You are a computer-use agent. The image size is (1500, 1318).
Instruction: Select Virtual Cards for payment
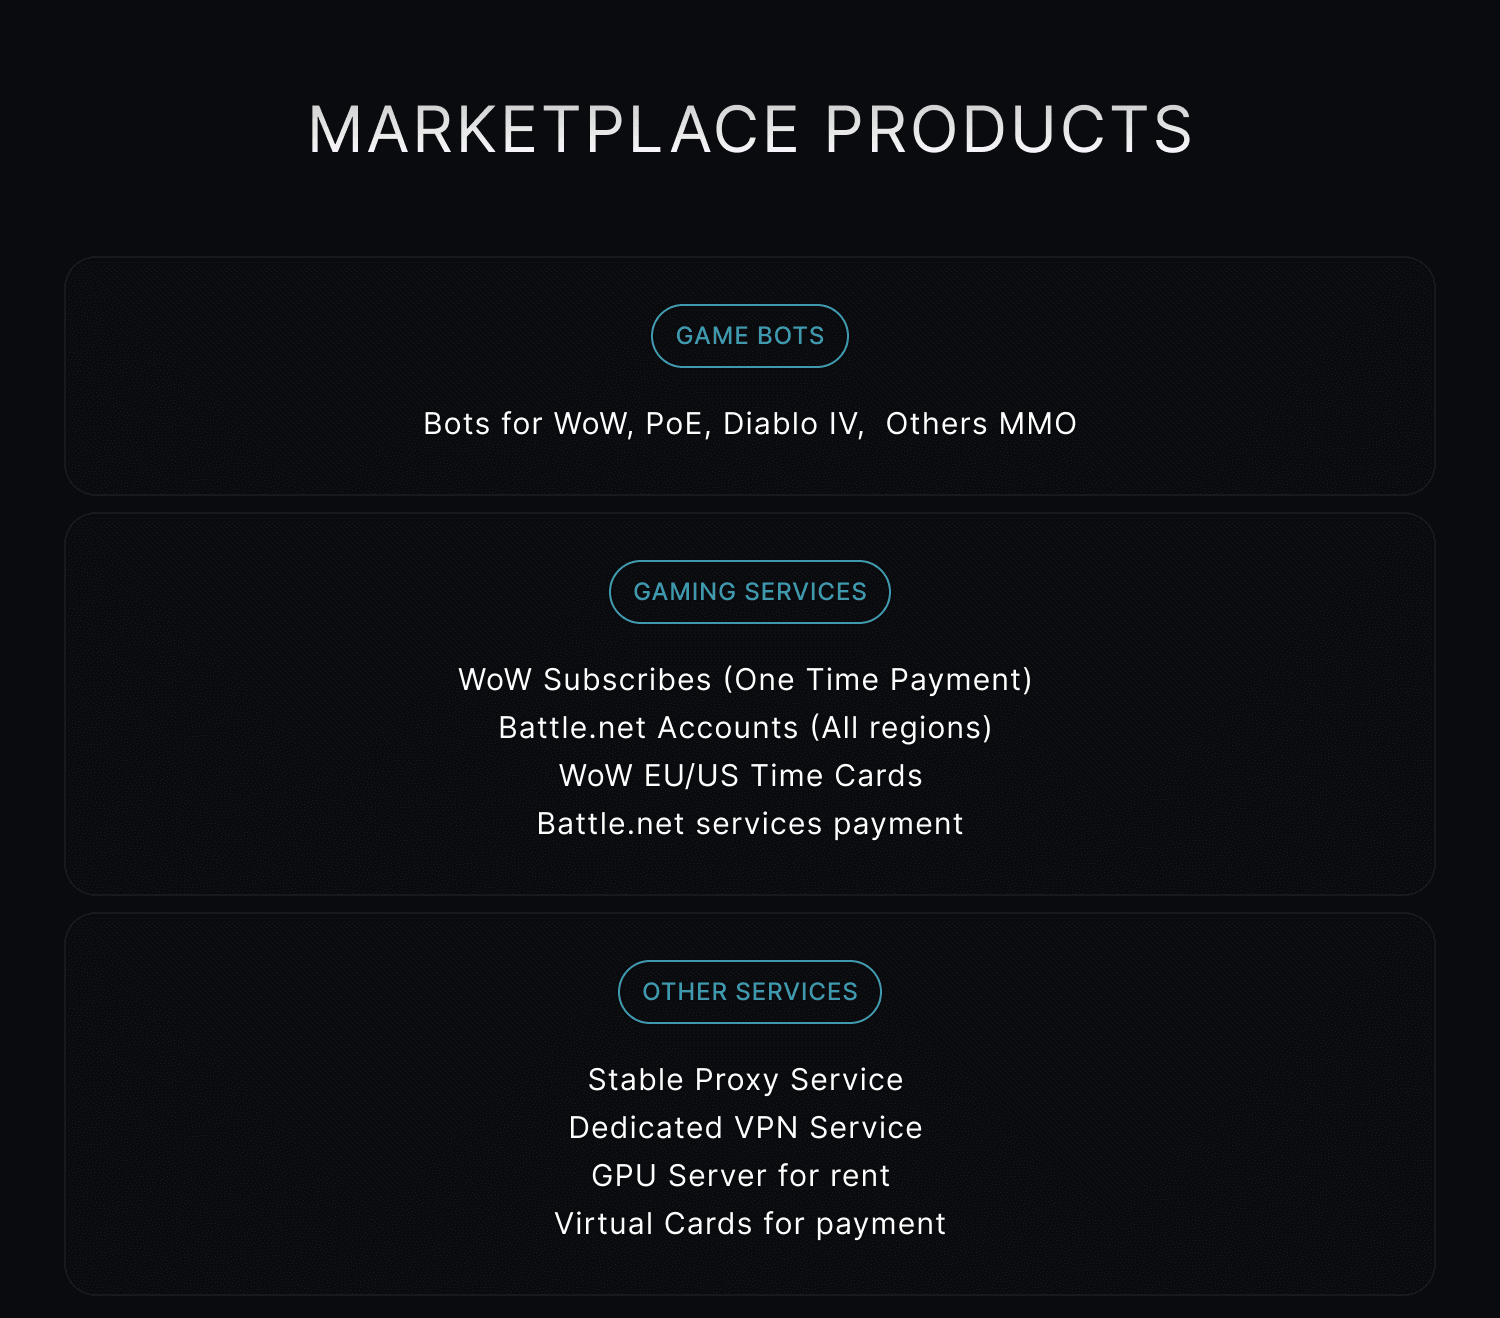point(750,1224)
